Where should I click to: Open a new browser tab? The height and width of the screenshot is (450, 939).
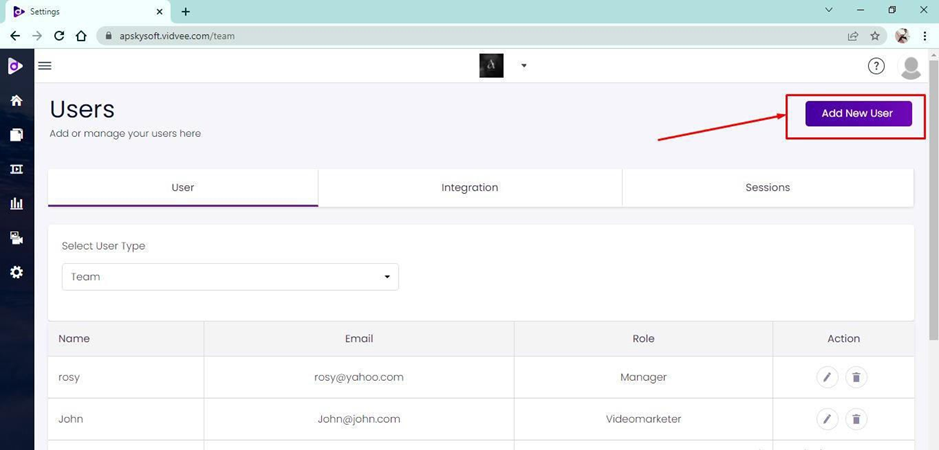(186, 11)
